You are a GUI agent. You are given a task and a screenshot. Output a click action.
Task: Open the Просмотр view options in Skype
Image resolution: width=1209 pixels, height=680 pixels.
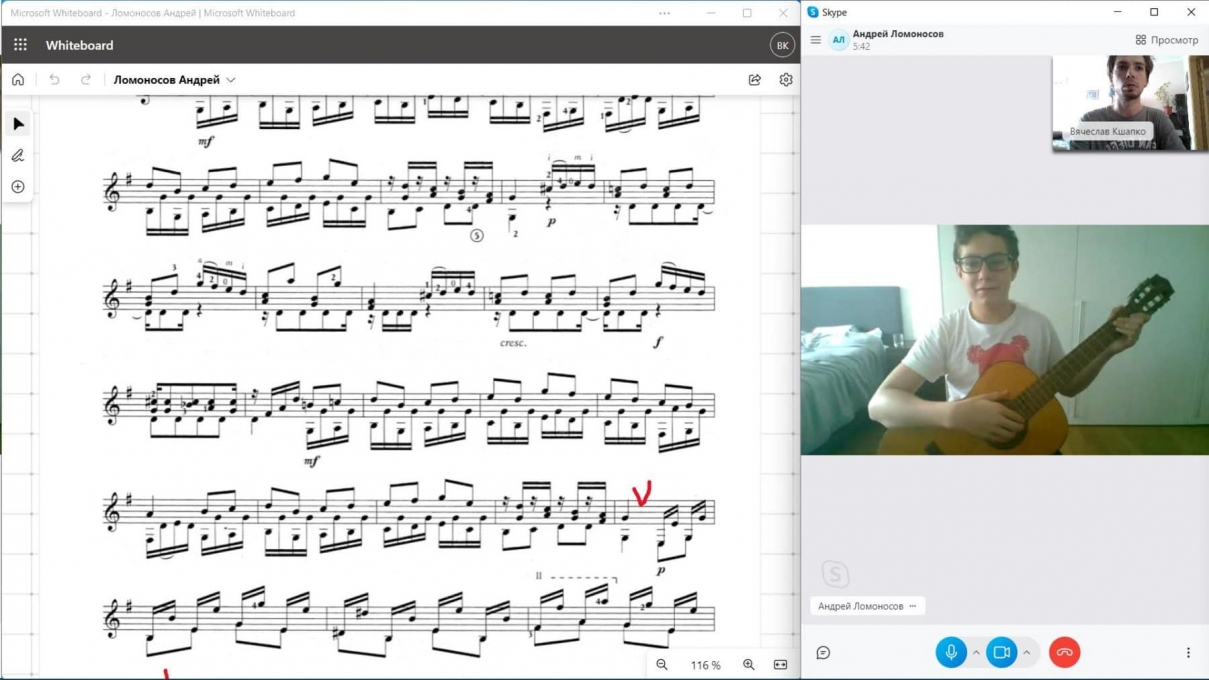point(1166,40)
